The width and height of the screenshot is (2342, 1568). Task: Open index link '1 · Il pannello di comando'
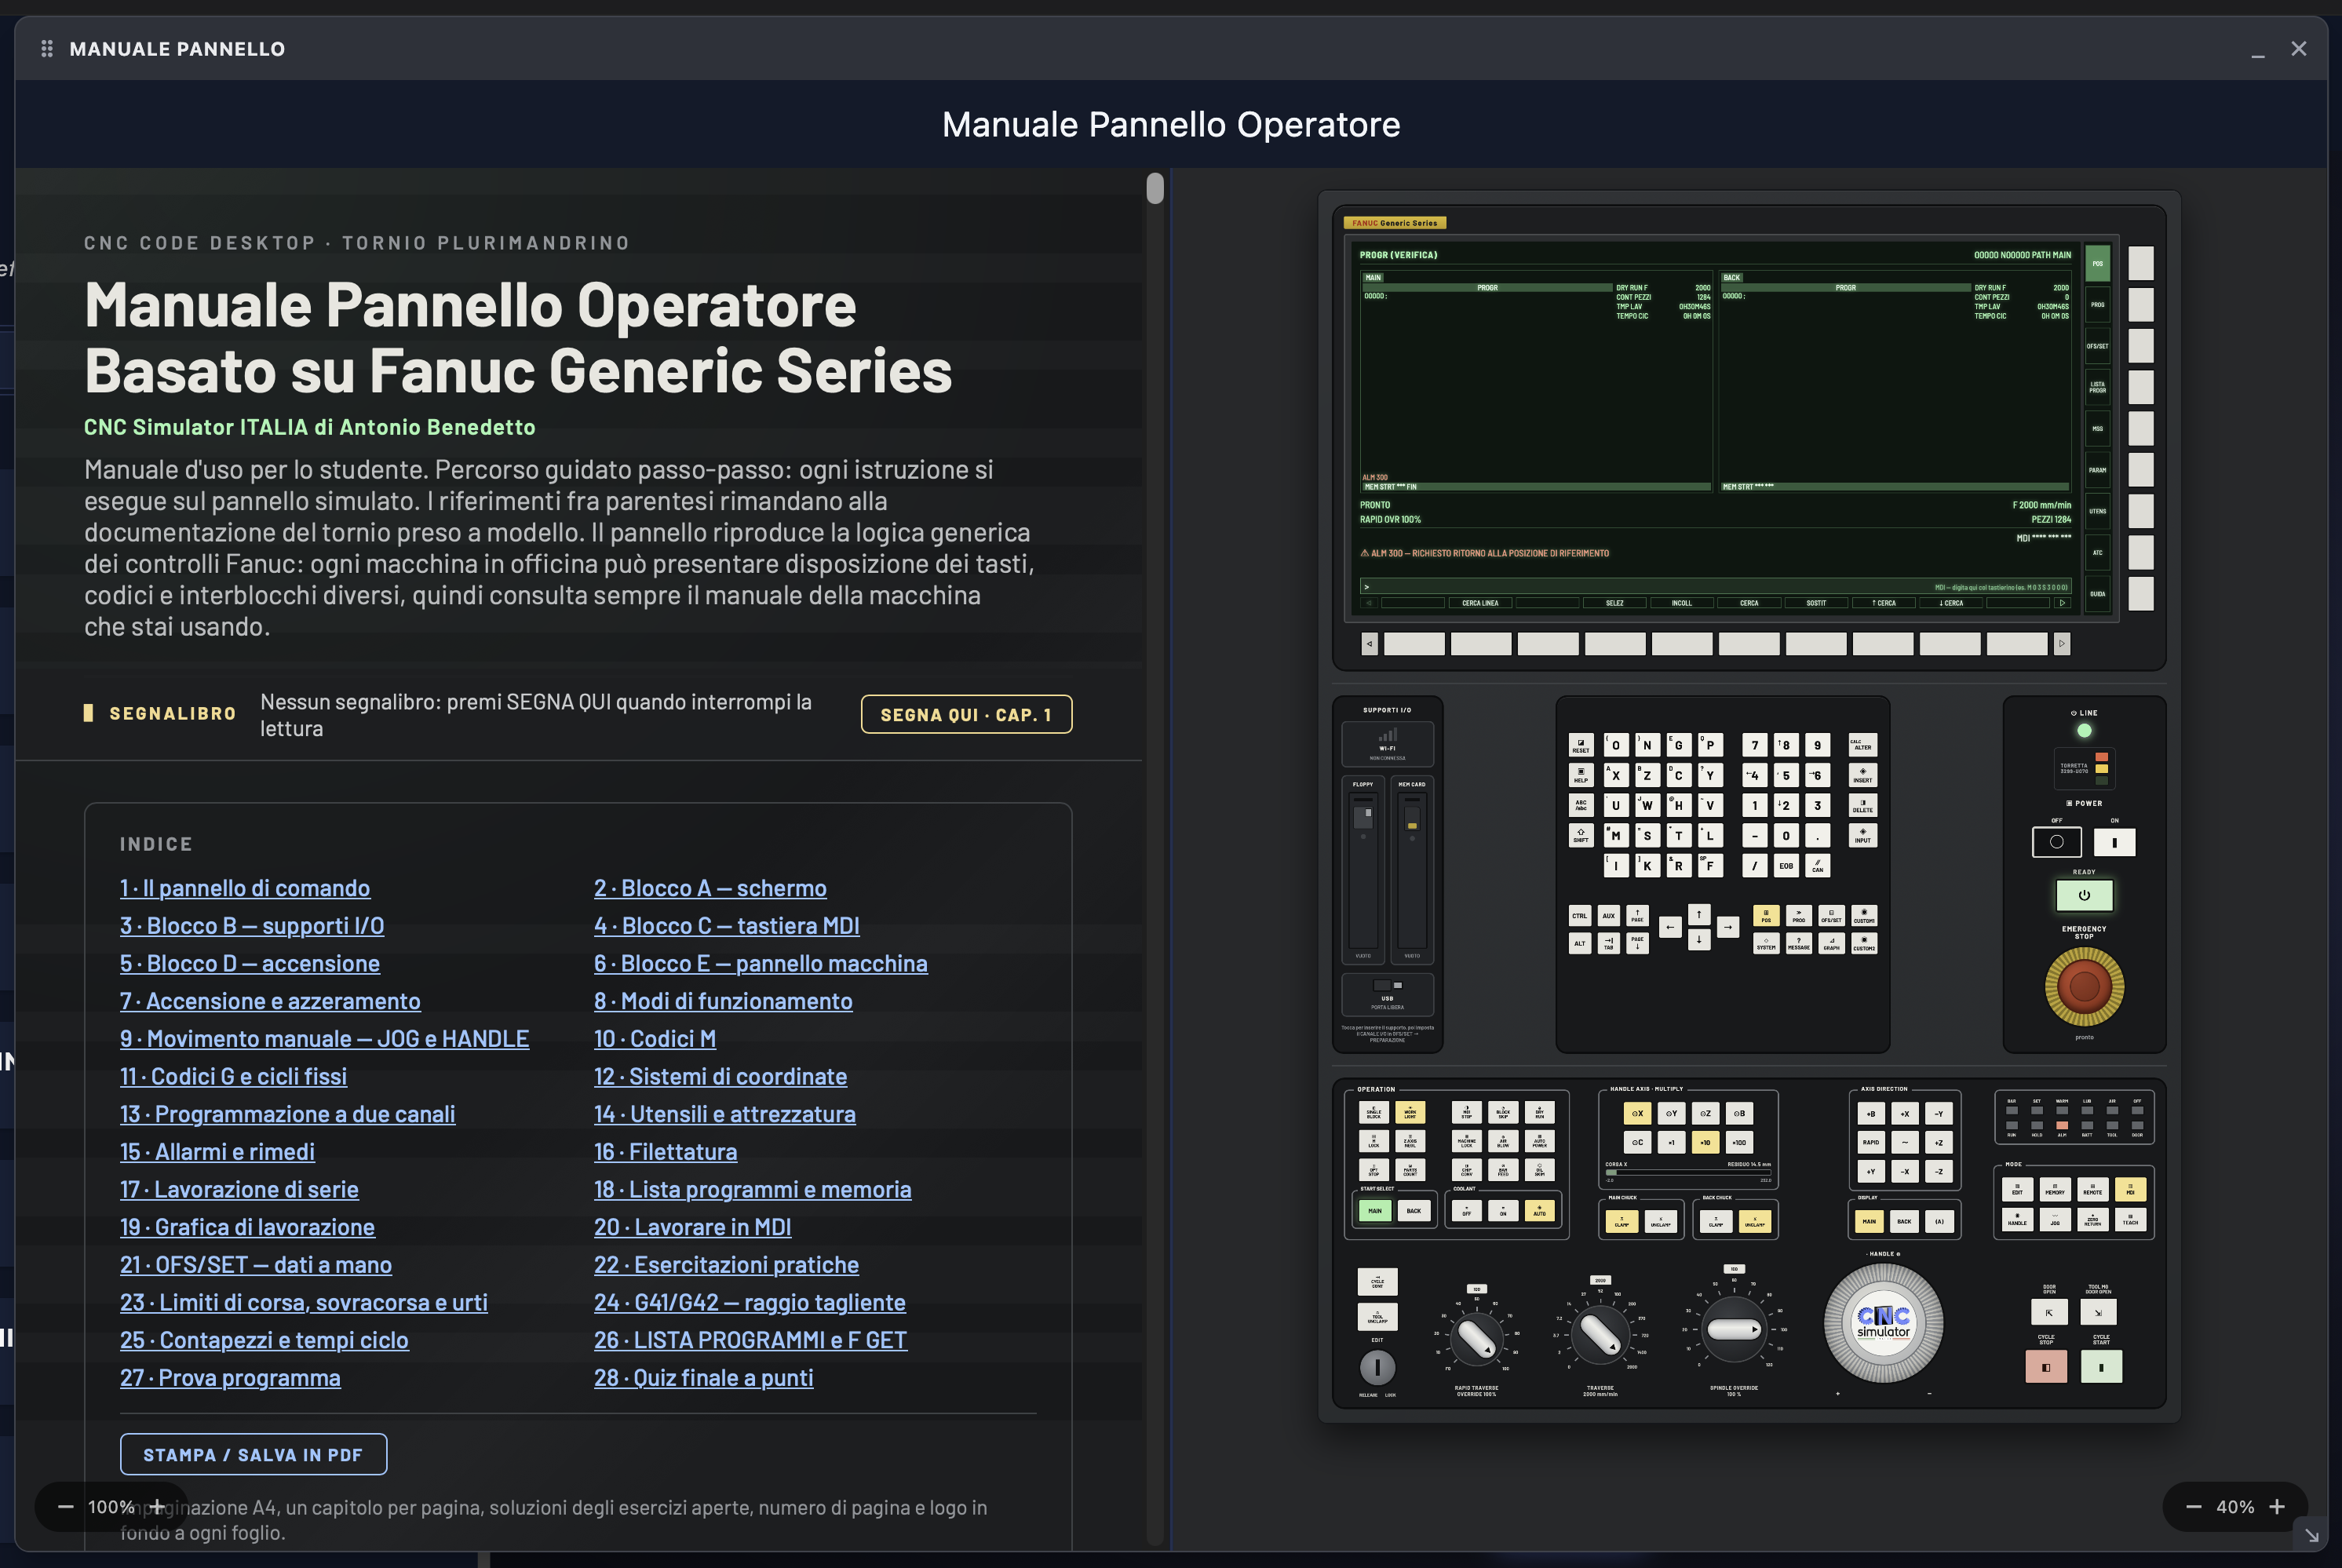pyautogui.click(x=245, y=888)
